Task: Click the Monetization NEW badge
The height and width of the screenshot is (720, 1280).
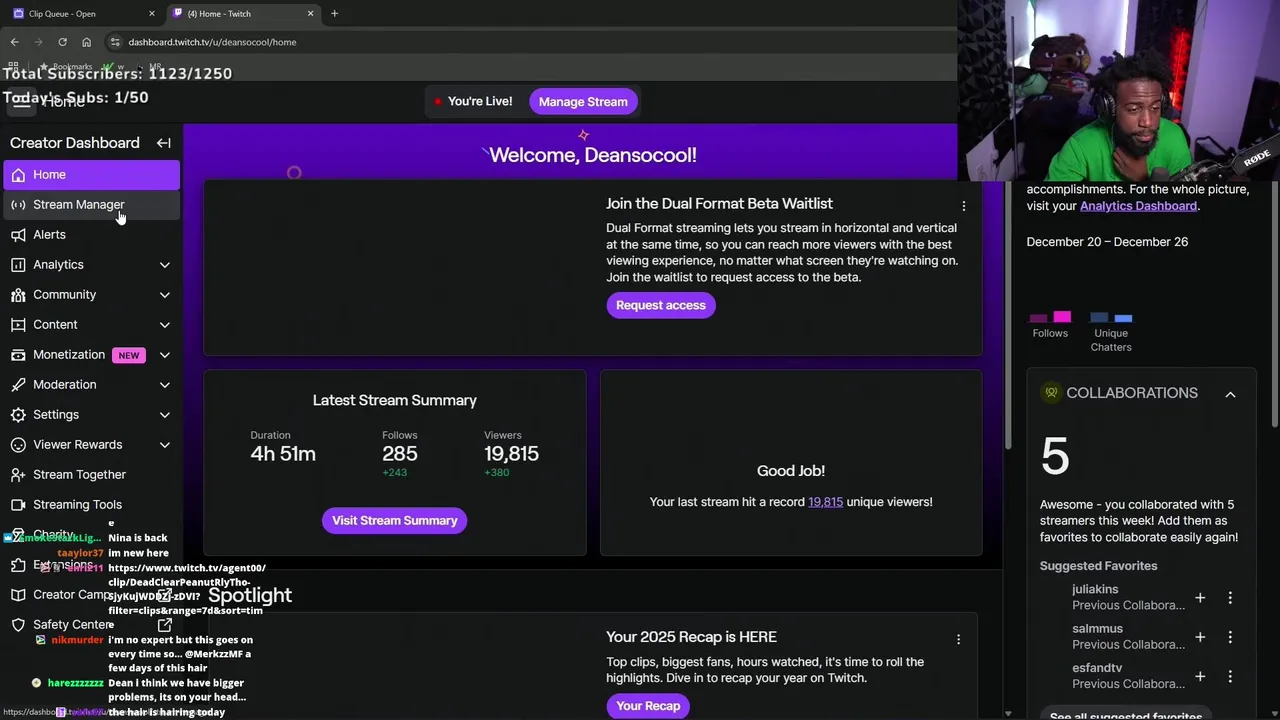Action: click(129, 355)
